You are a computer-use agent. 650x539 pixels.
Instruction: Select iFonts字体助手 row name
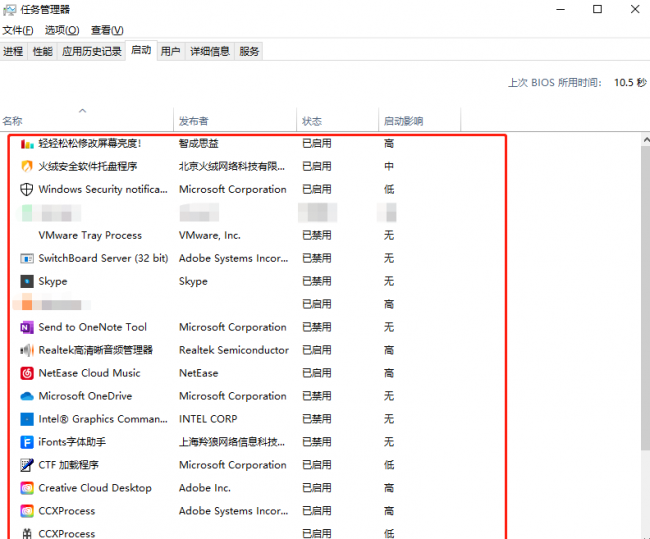click(72, 442)
